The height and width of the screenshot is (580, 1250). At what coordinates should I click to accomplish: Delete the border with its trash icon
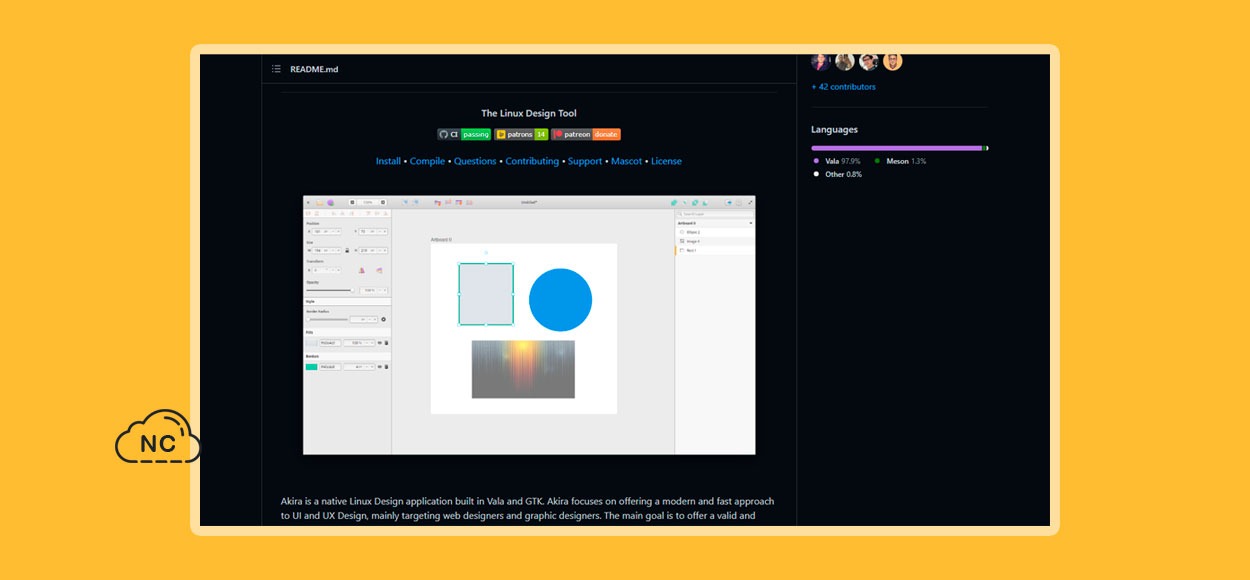click(x=386, y=367)
